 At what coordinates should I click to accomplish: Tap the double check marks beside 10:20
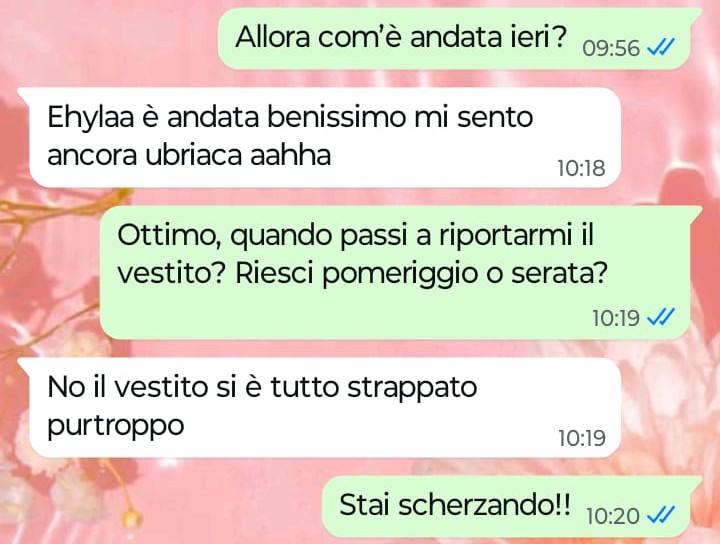point(660,515)
